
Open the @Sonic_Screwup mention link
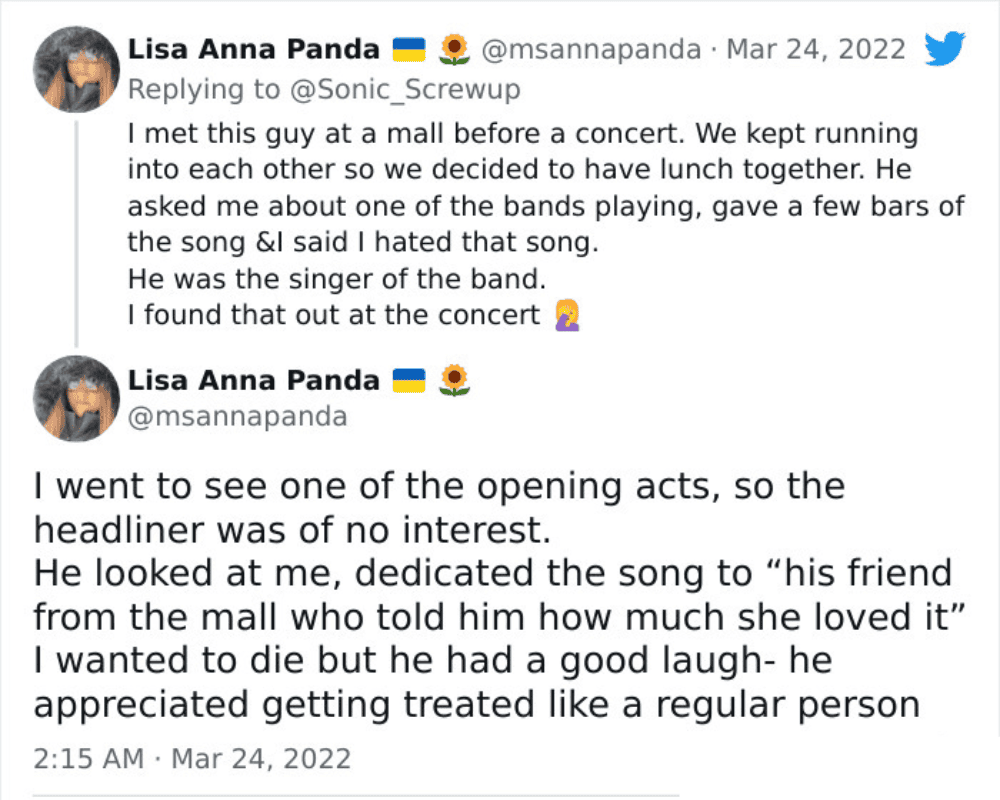[x=405, y=89]
